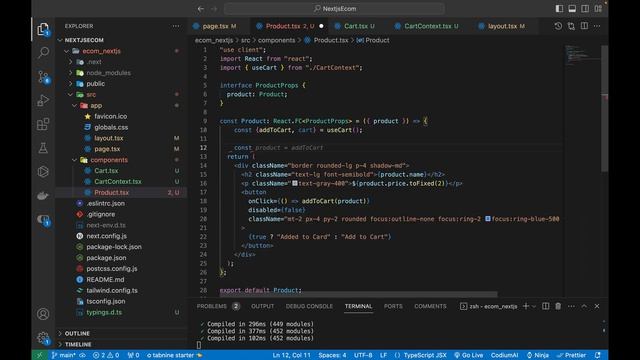Viewport: 640px width, 360px height.
Task: Toggle the secondary sidebar layout icon
Action: (x=585, y=9)
